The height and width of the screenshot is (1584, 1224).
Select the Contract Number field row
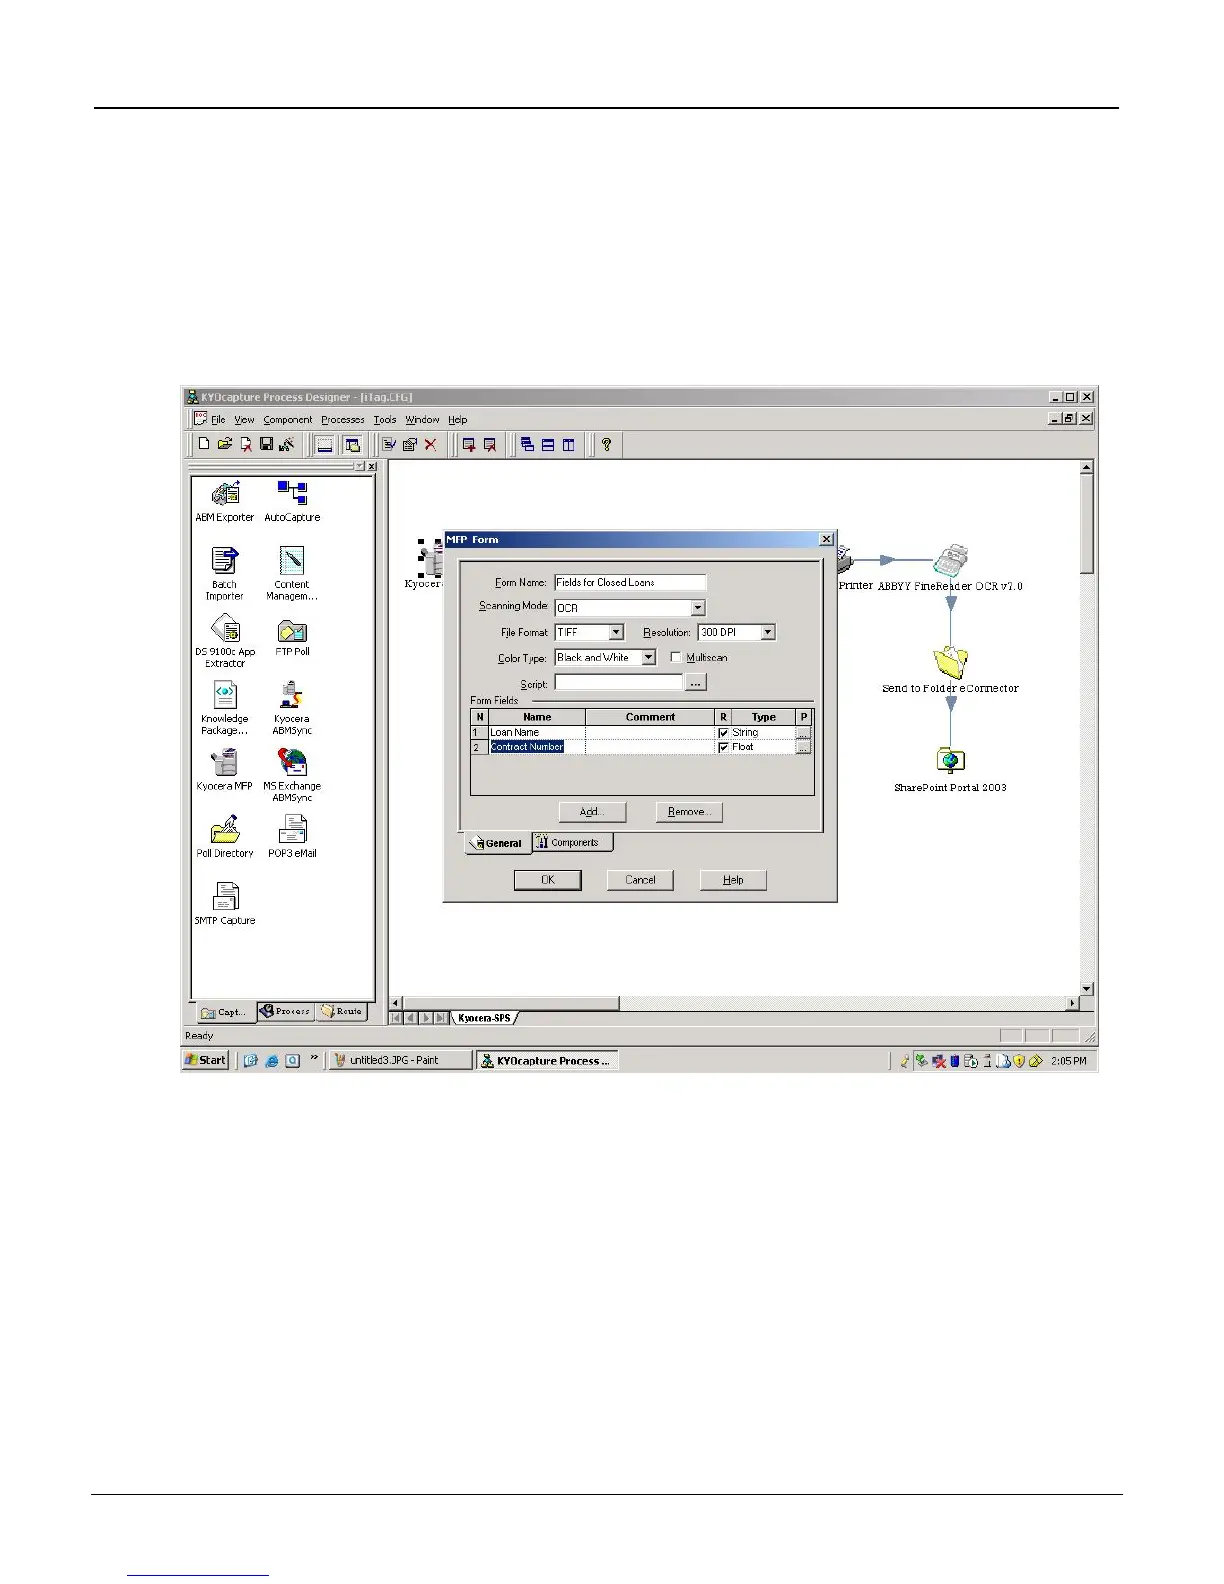click(641, 748)
